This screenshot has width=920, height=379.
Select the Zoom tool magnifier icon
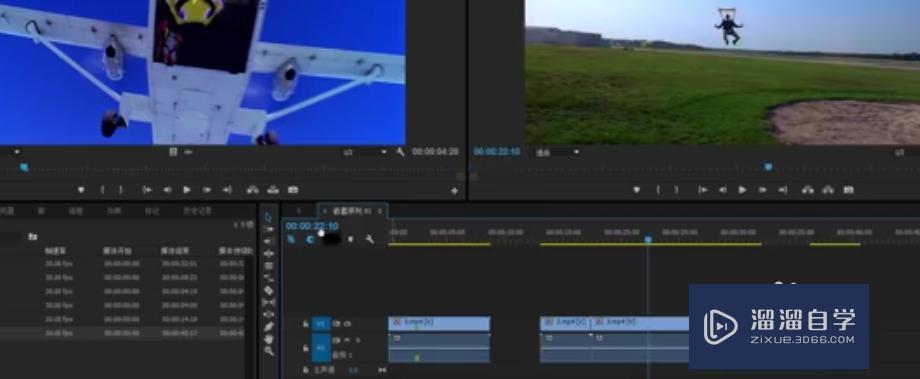click(x=269, y=351)
